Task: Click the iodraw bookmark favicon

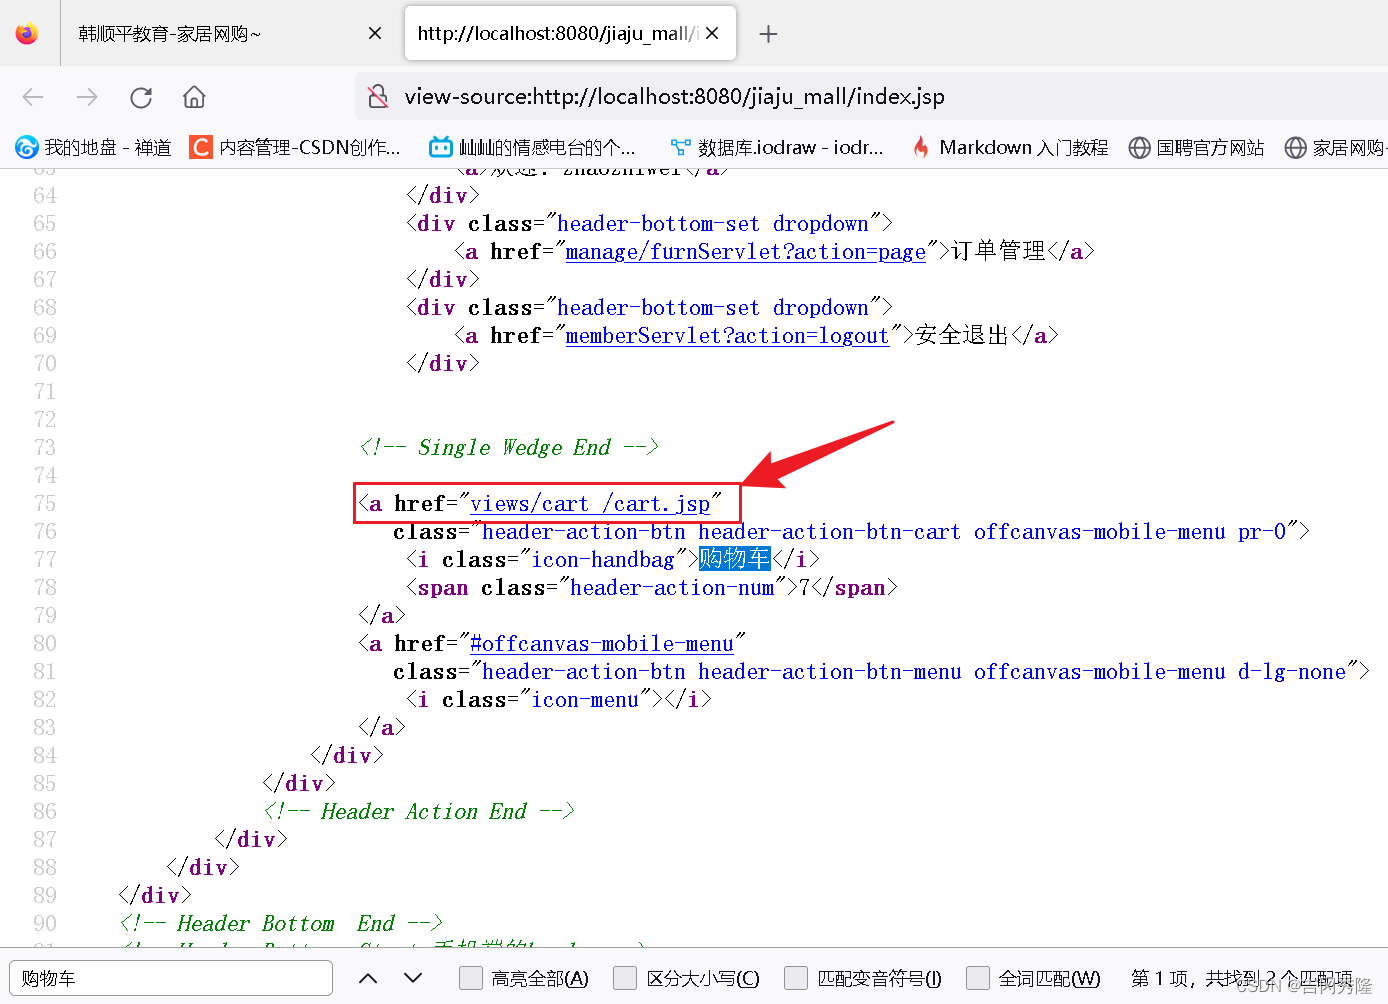Action: click(x=681, y=148)
